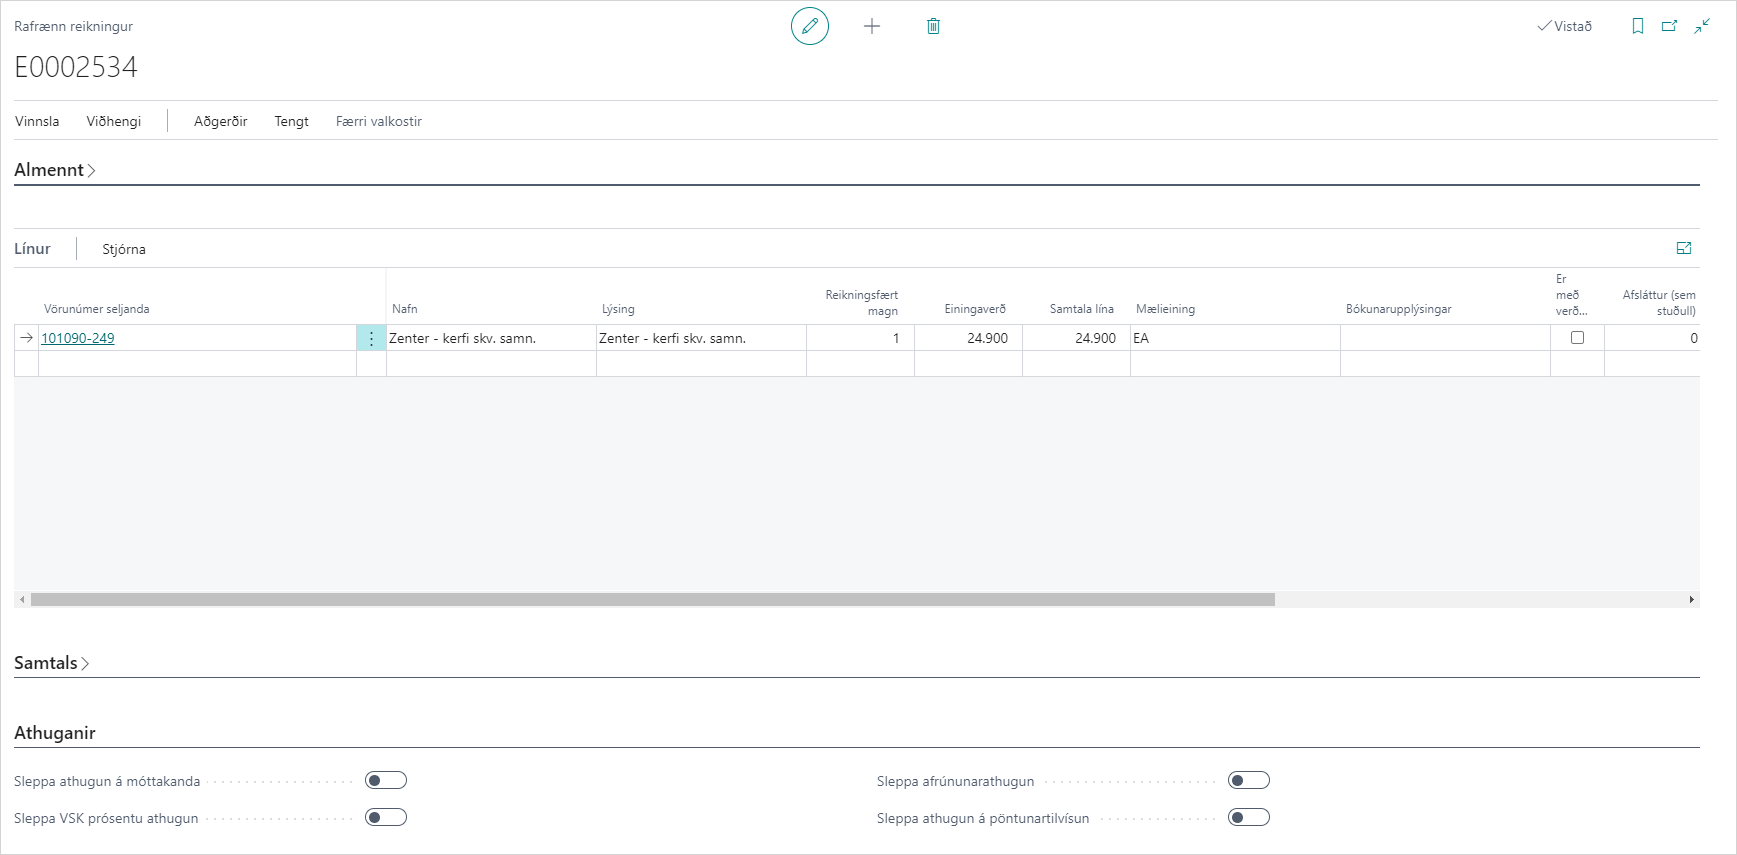Expand the Línur part to full view

point(1684,248)
